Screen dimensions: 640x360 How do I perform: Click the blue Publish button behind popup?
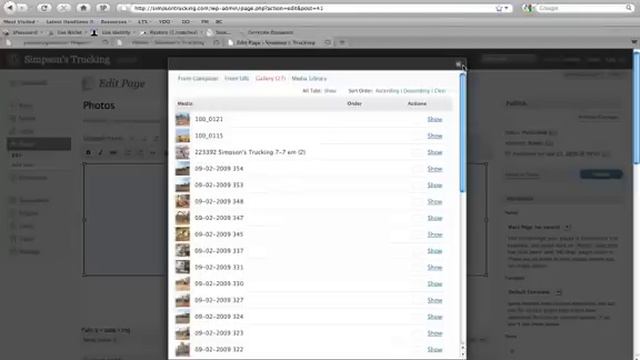click(x=601, y=174)
